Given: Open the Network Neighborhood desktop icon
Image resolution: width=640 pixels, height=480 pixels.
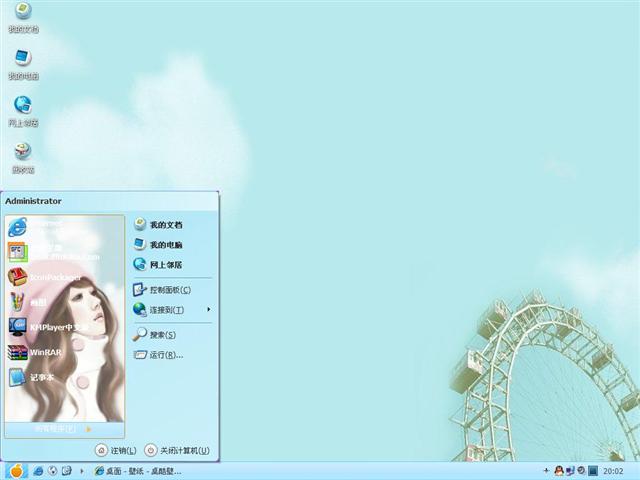Looking at the screenshot, I should [23, 111].
